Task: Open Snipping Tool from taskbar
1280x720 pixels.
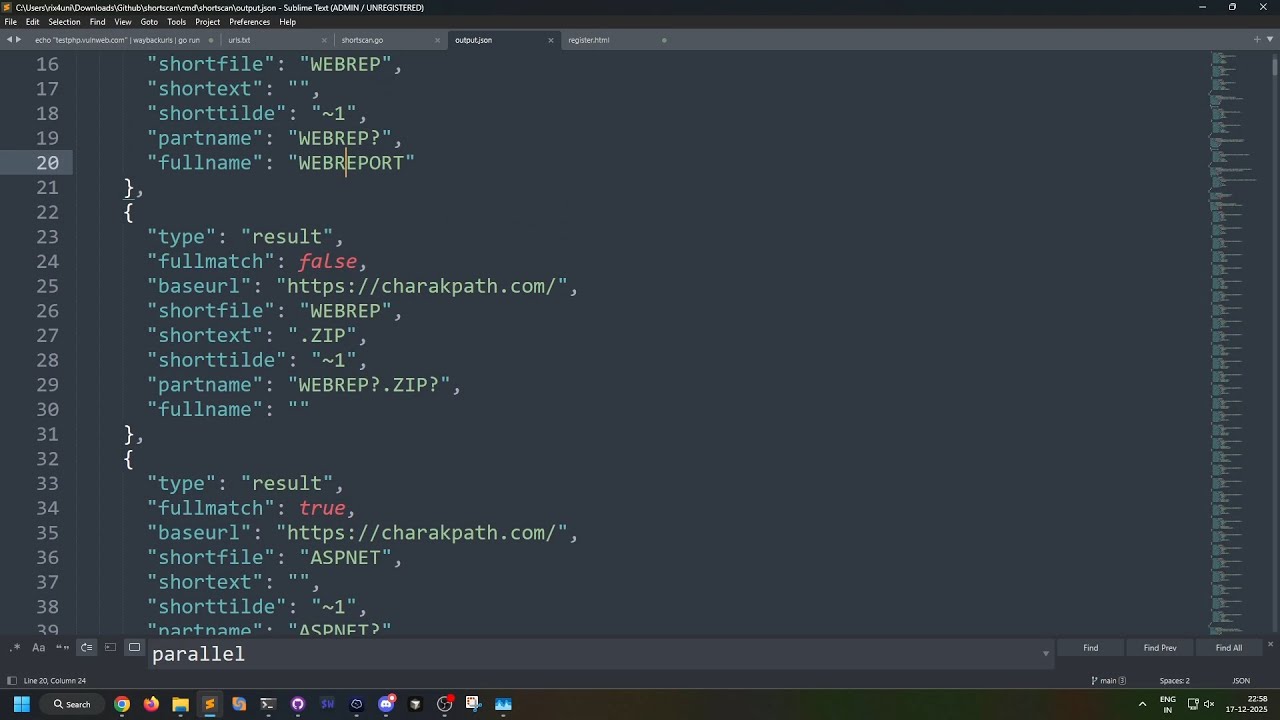Action: 473,704
